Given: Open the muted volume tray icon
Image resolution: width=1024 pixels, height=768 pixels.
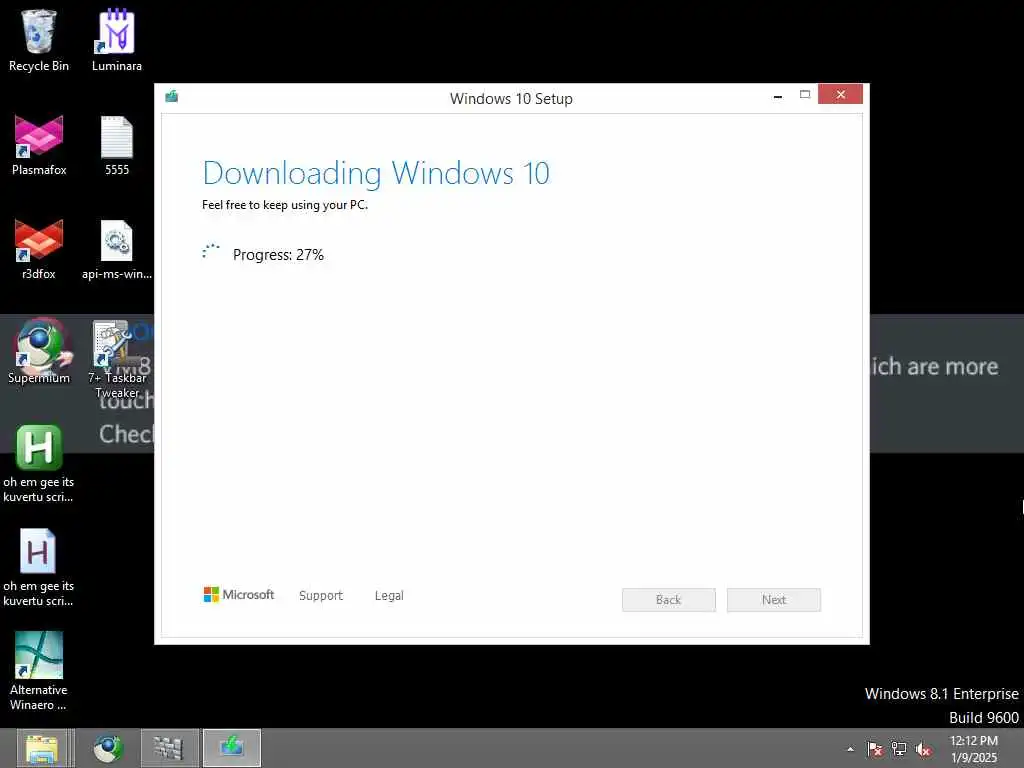Looking at the screenshot, I should coord(923,749).
